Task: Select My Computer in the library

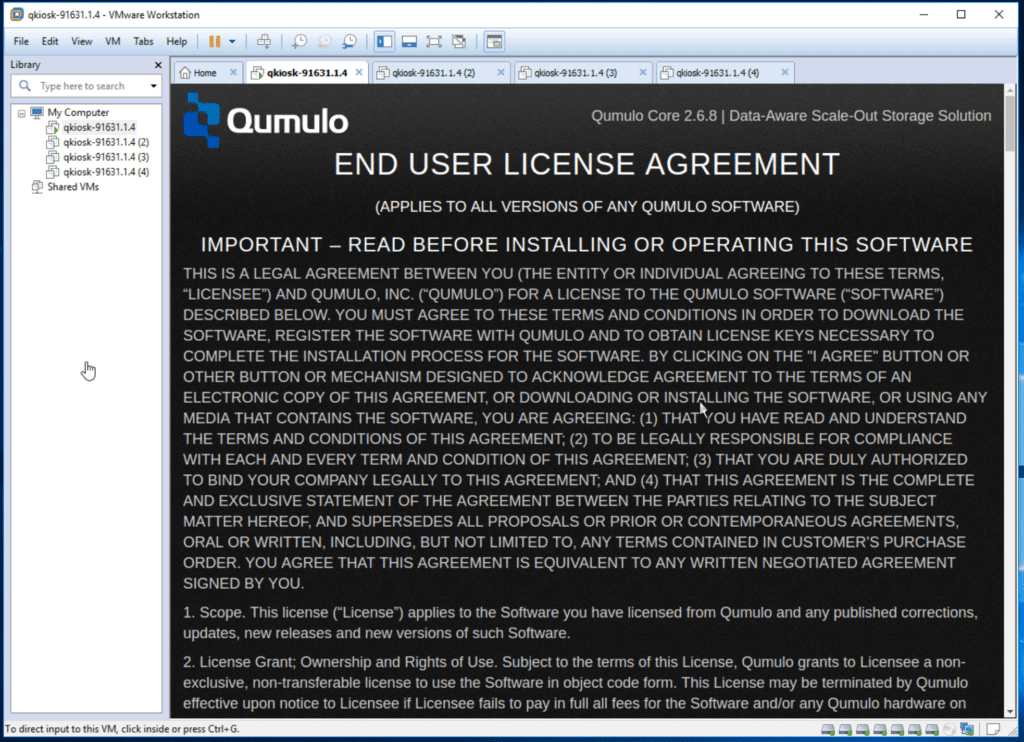Action: pos(78,112)
